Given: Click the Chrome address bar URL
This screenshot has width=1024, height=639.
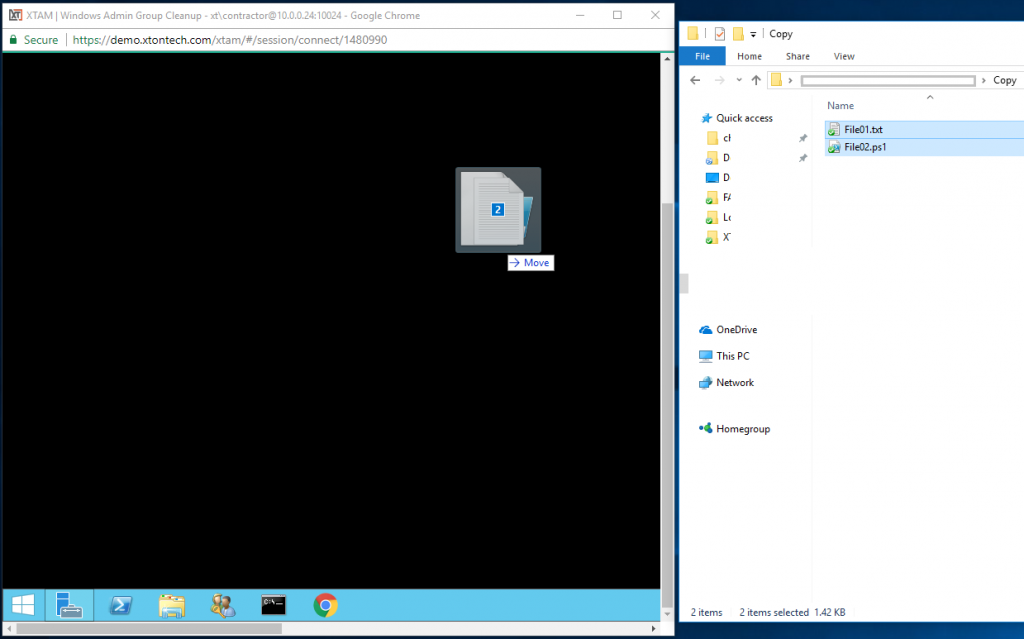Looking at the screenshot, I should 230,40.
